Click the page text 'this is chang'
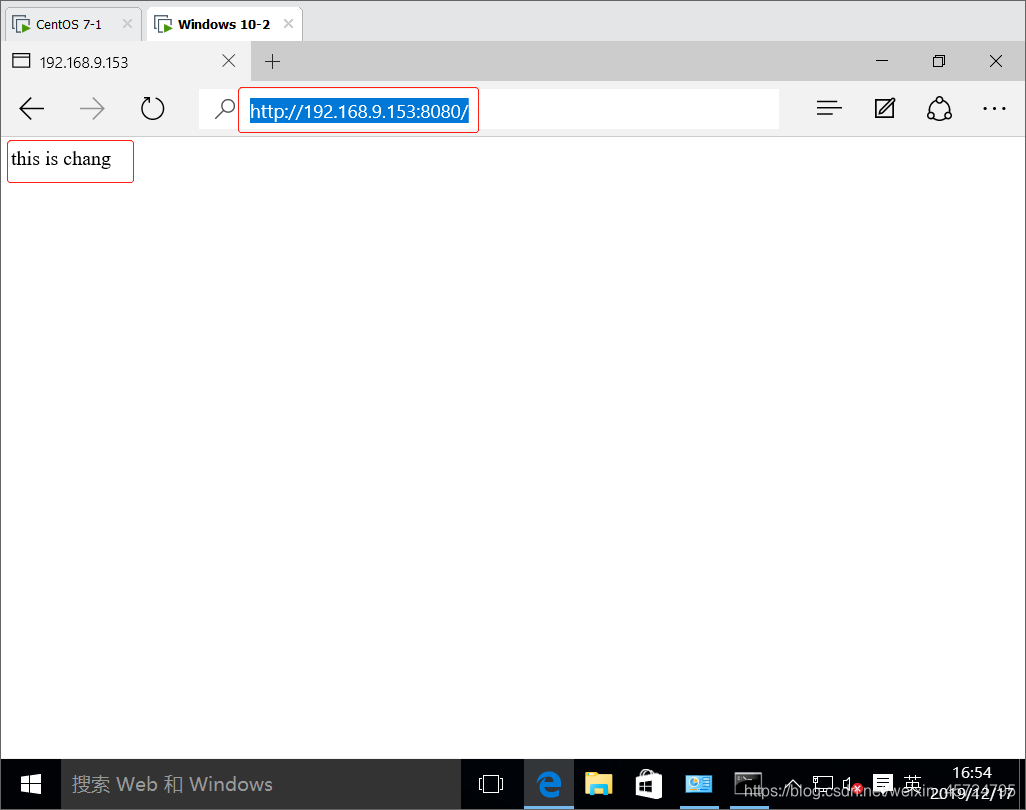The image size is (1026, 810). click(x=61, y=159)
